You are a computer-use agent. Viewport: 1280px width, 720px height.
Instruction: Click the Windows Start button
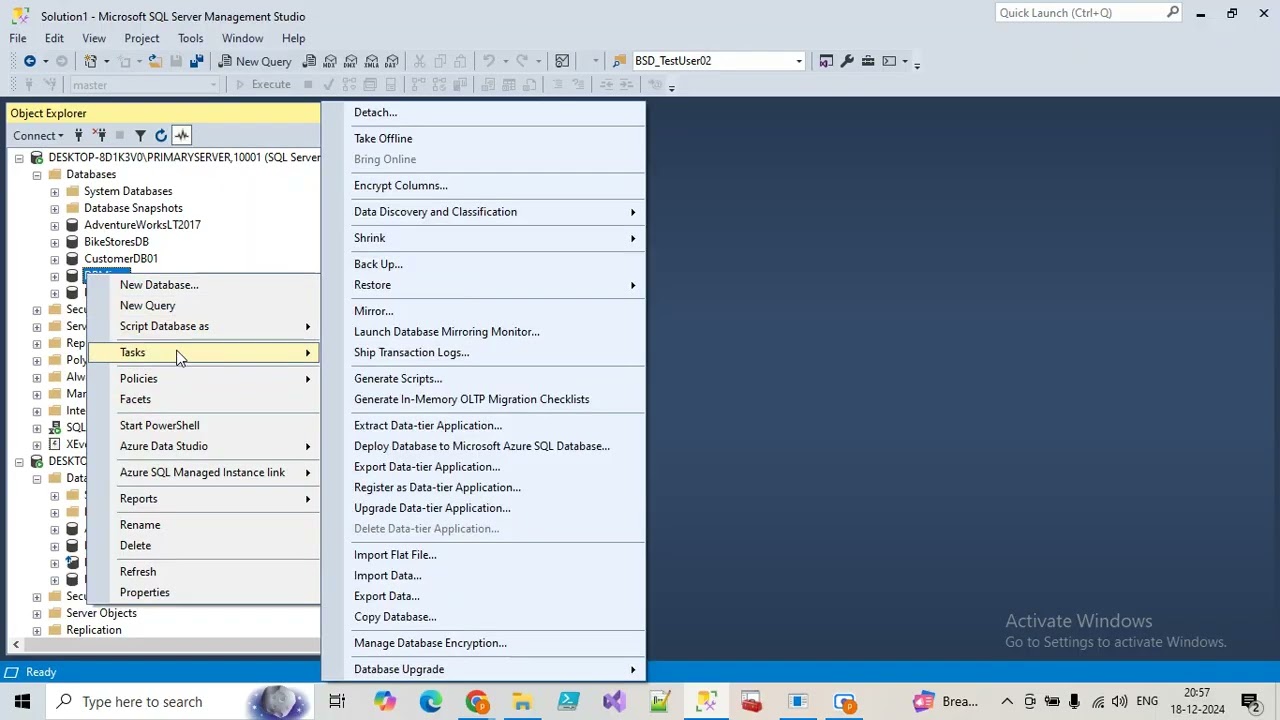click(22, 701)
